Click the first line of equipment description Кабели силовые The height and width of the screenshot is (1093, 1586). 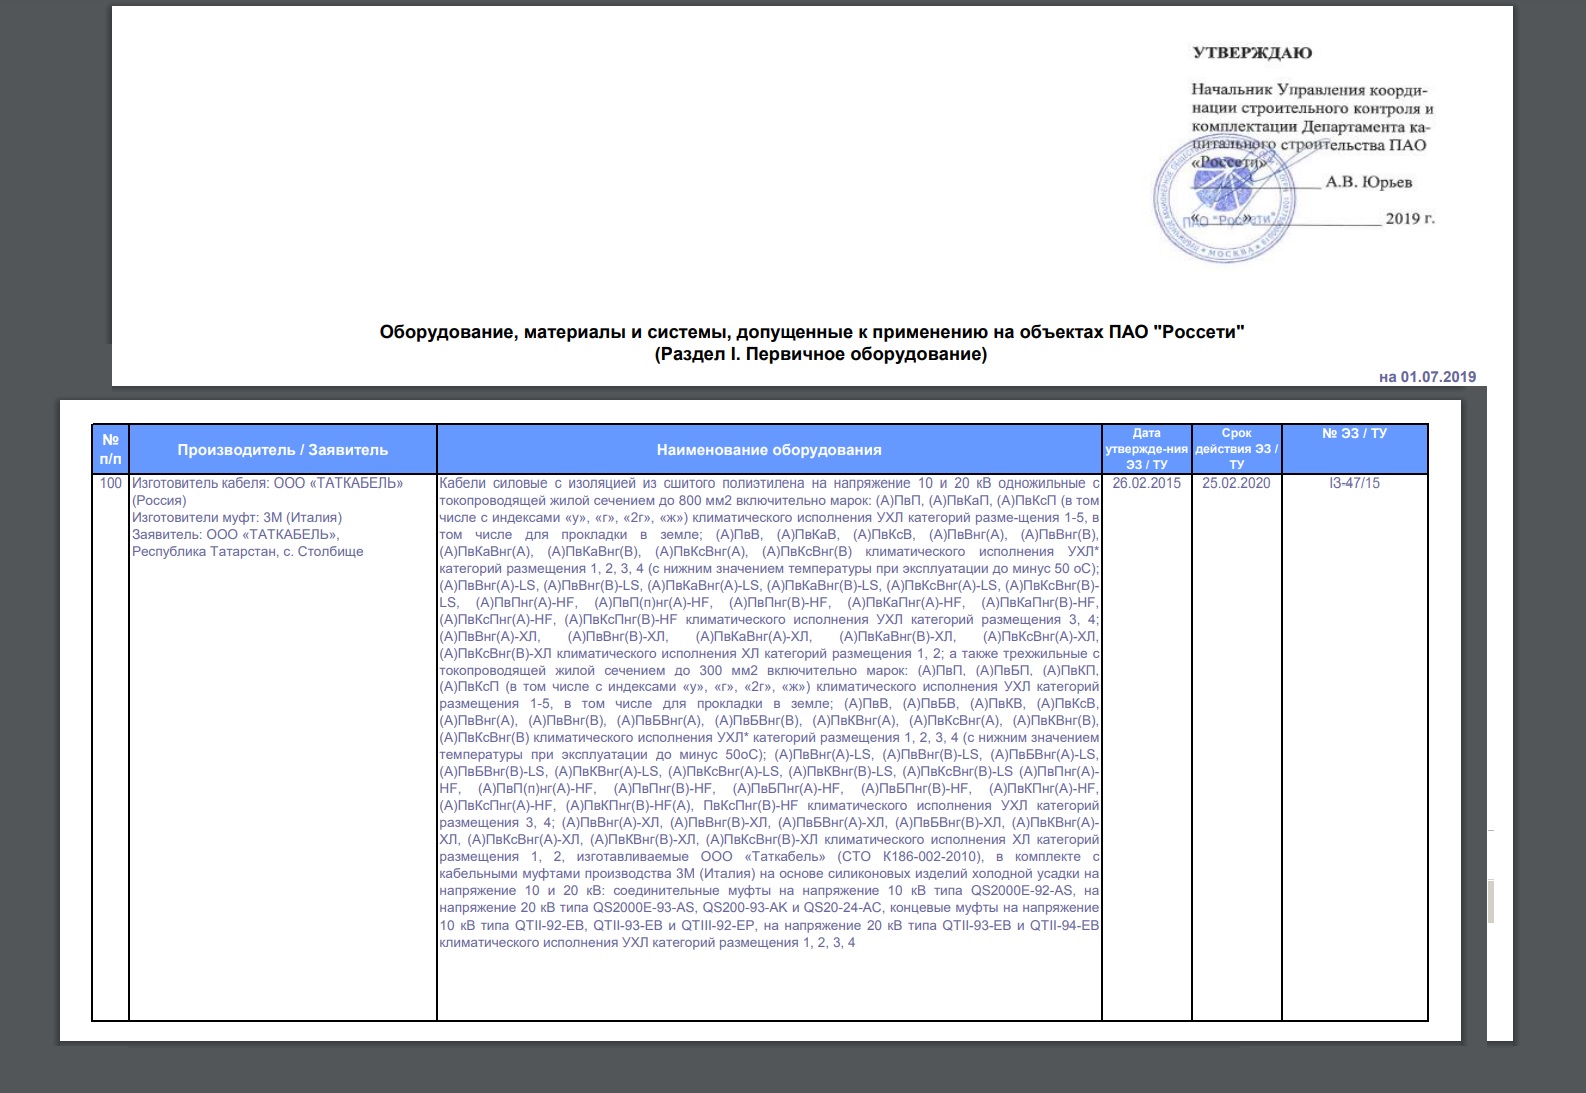coord(769,483)
